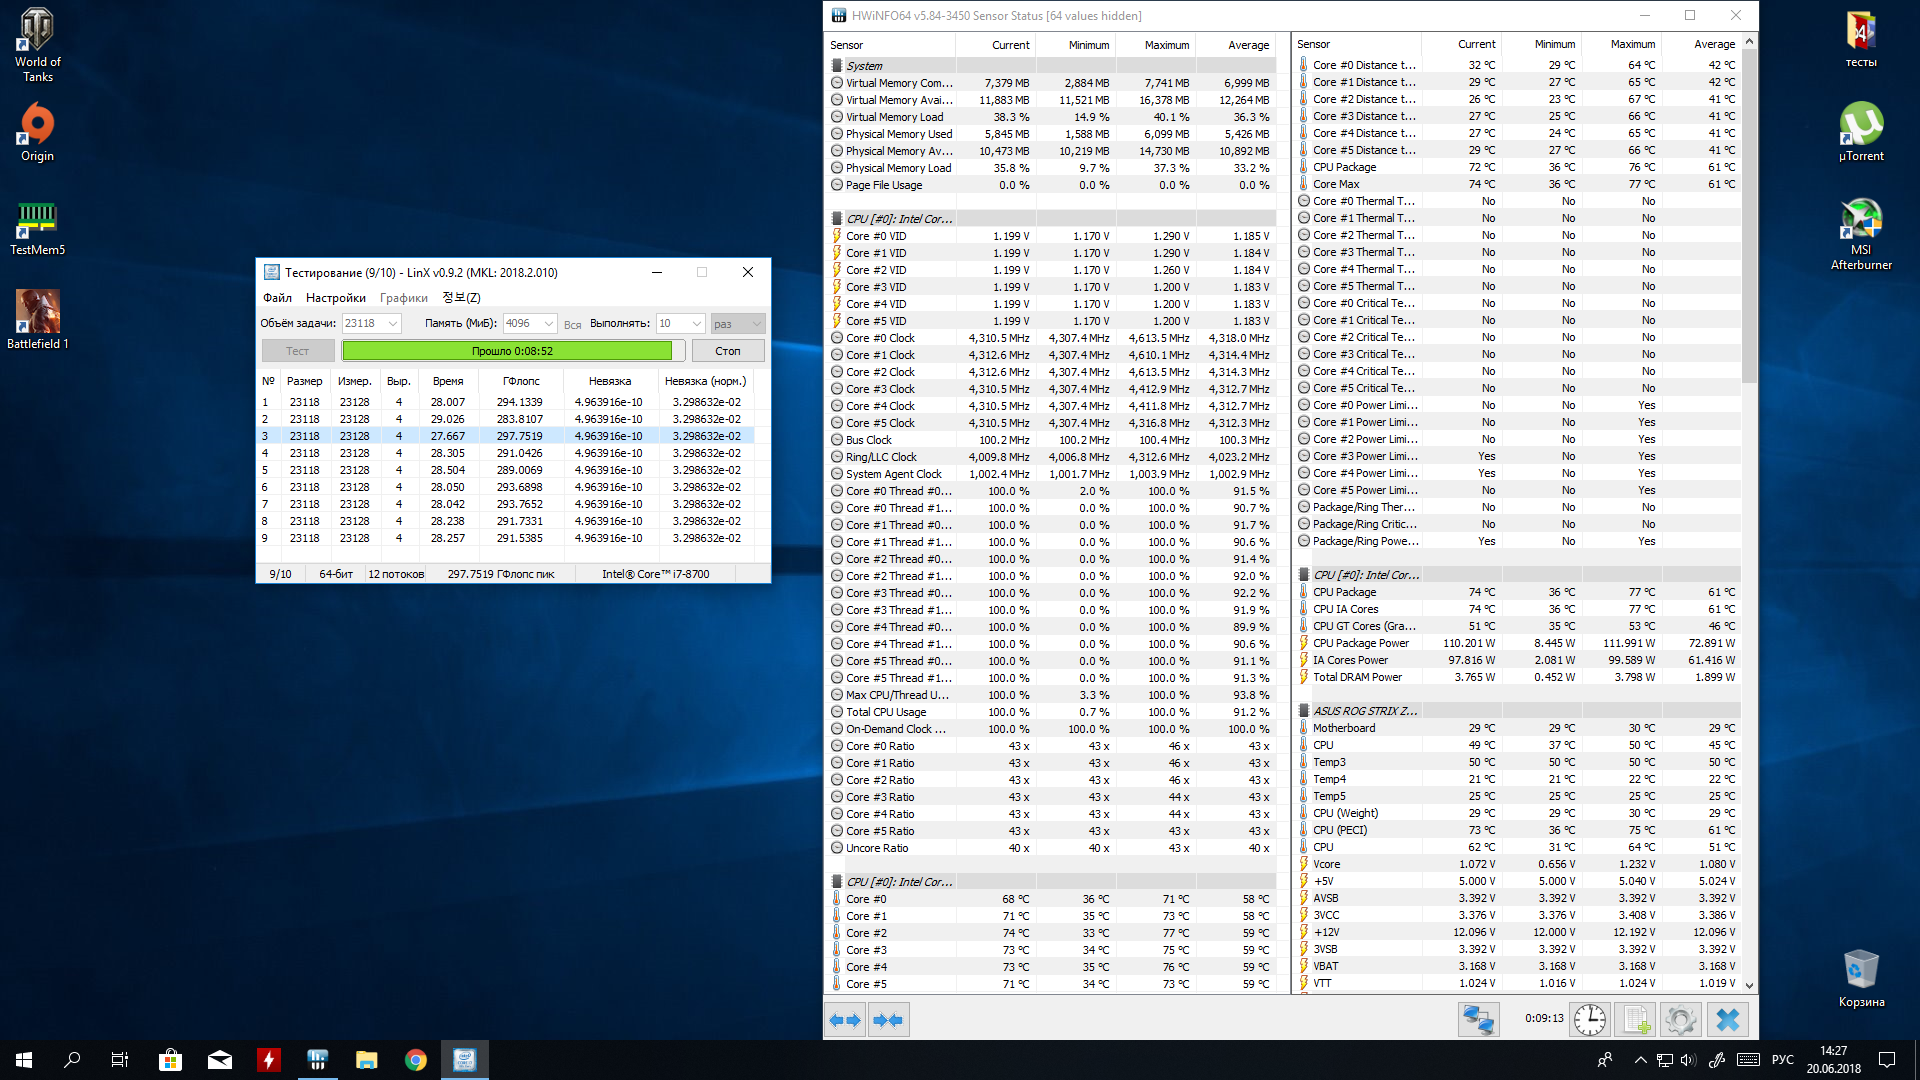The image size is (1920, 1080).
Task: Open HWiNFO remote monitoring network icon
Action: [x=1477, y=1020]
